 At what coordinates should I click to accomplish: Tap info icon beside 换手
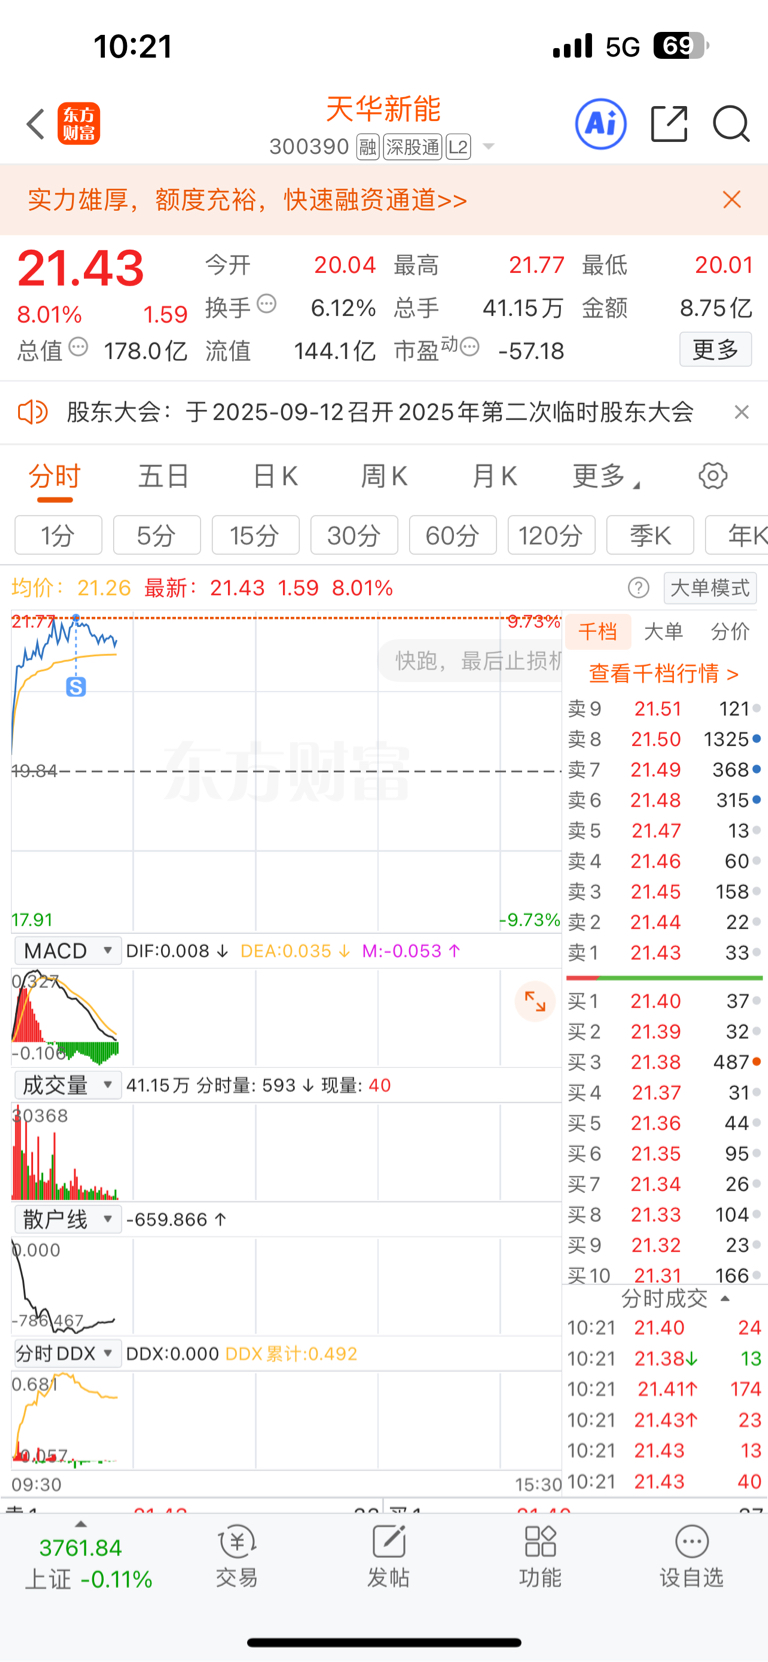[x=266, y=304]
